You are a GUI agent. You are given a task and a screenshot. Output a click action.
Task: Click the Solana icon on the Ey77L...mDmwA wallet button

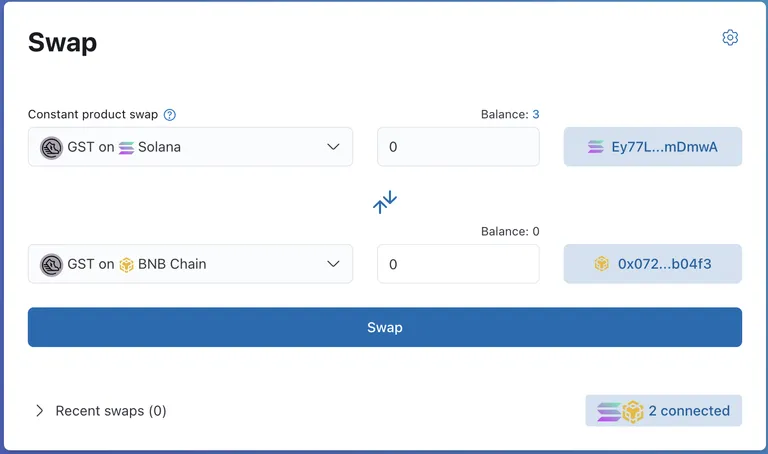click(596, 147)
